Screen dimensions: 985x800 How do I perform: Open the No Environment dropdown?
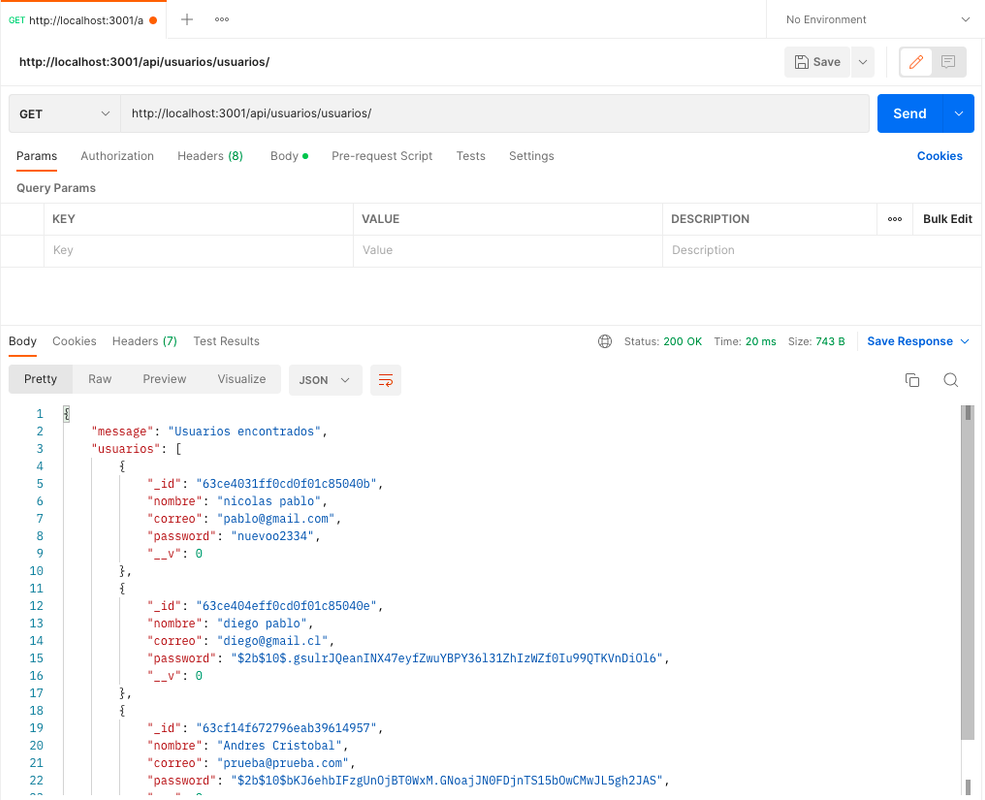tap(877, 19)
